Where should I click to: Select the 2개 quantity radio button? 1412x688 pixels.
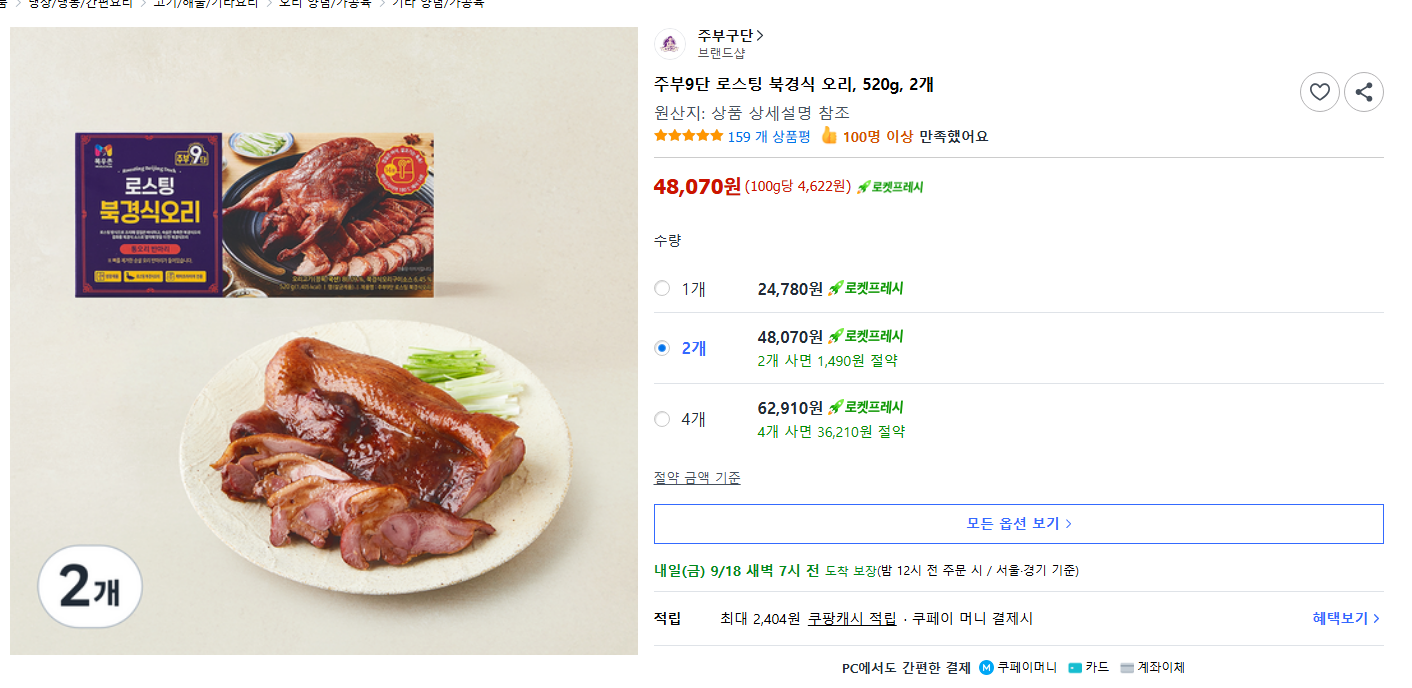pyautogui.click(x=662, y=348)
